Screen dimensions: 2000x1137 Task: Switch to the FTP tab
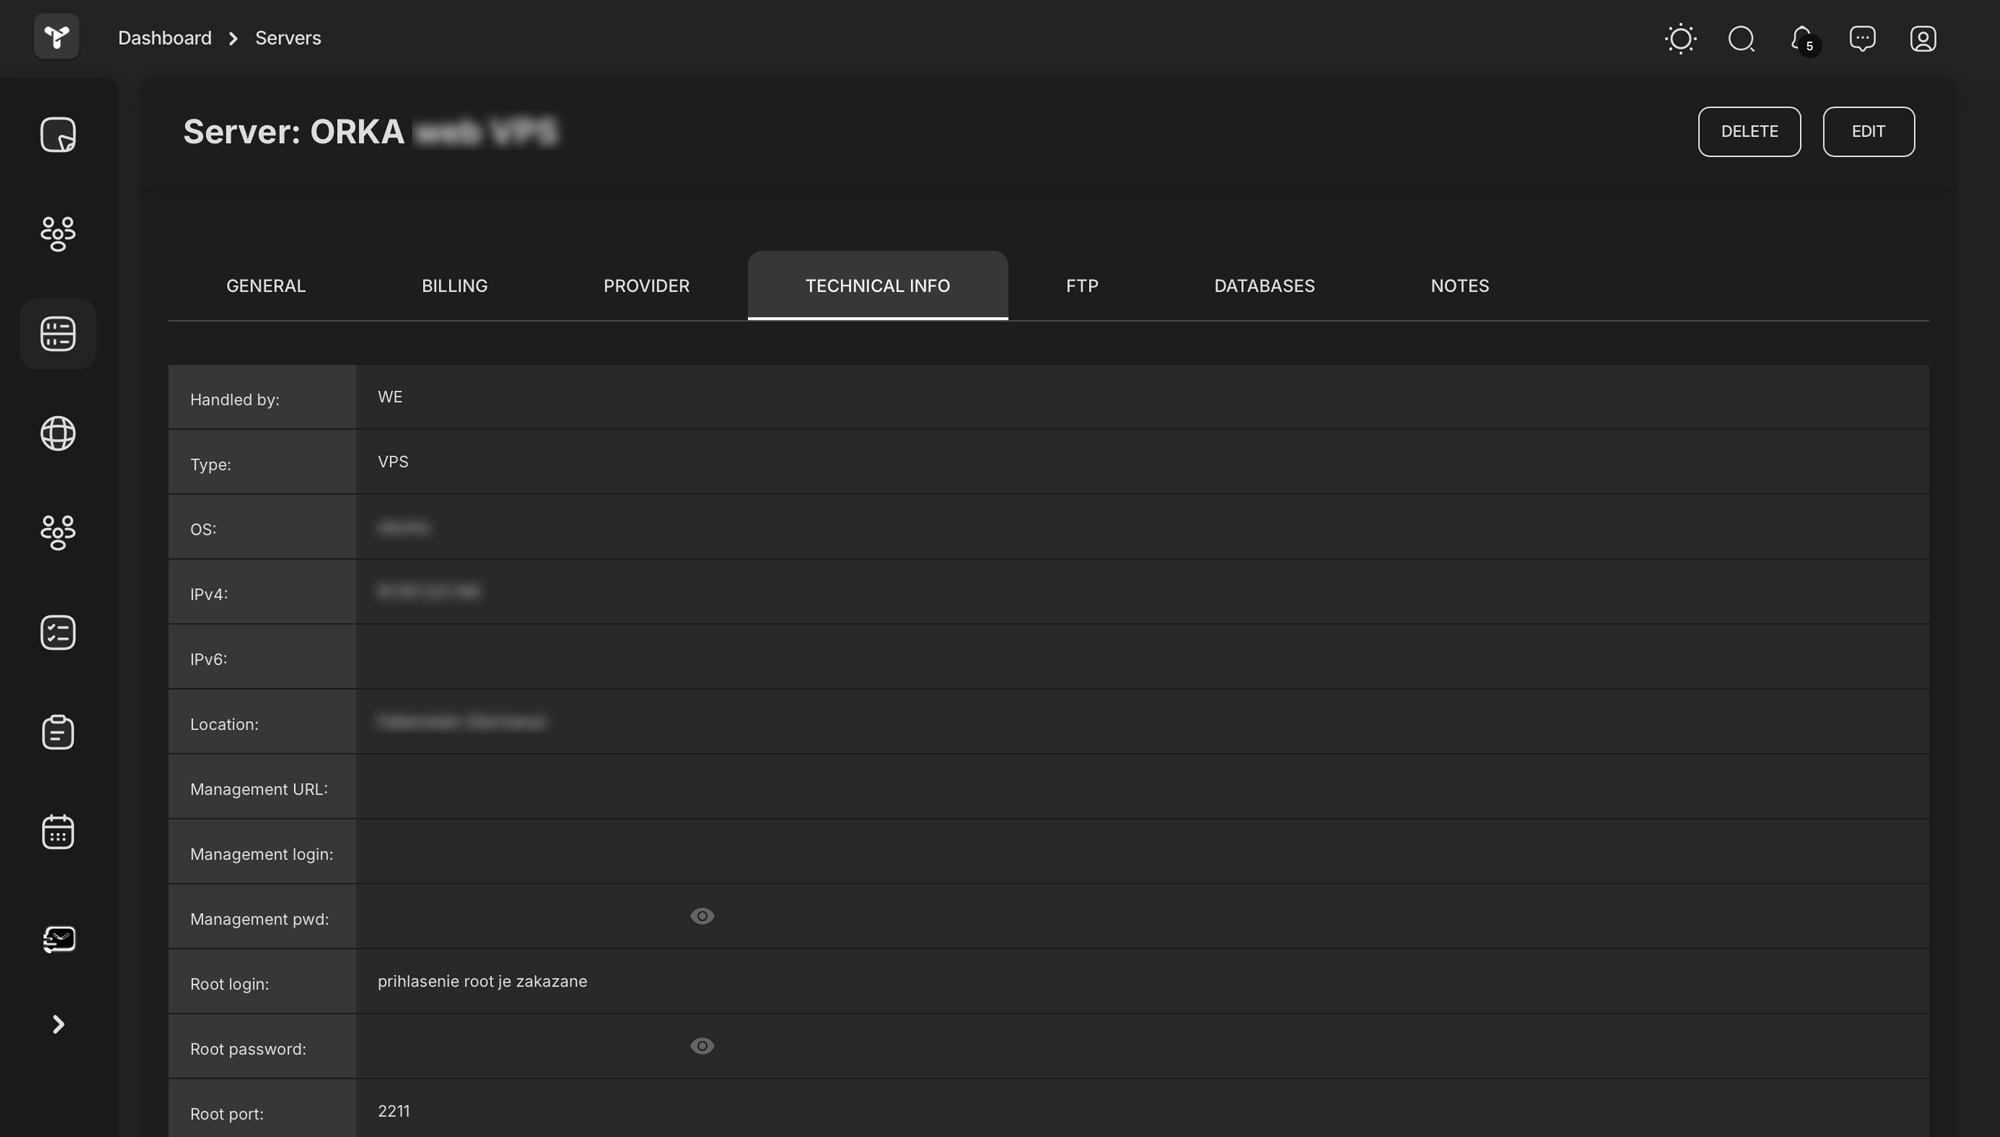coord(1082,286)
